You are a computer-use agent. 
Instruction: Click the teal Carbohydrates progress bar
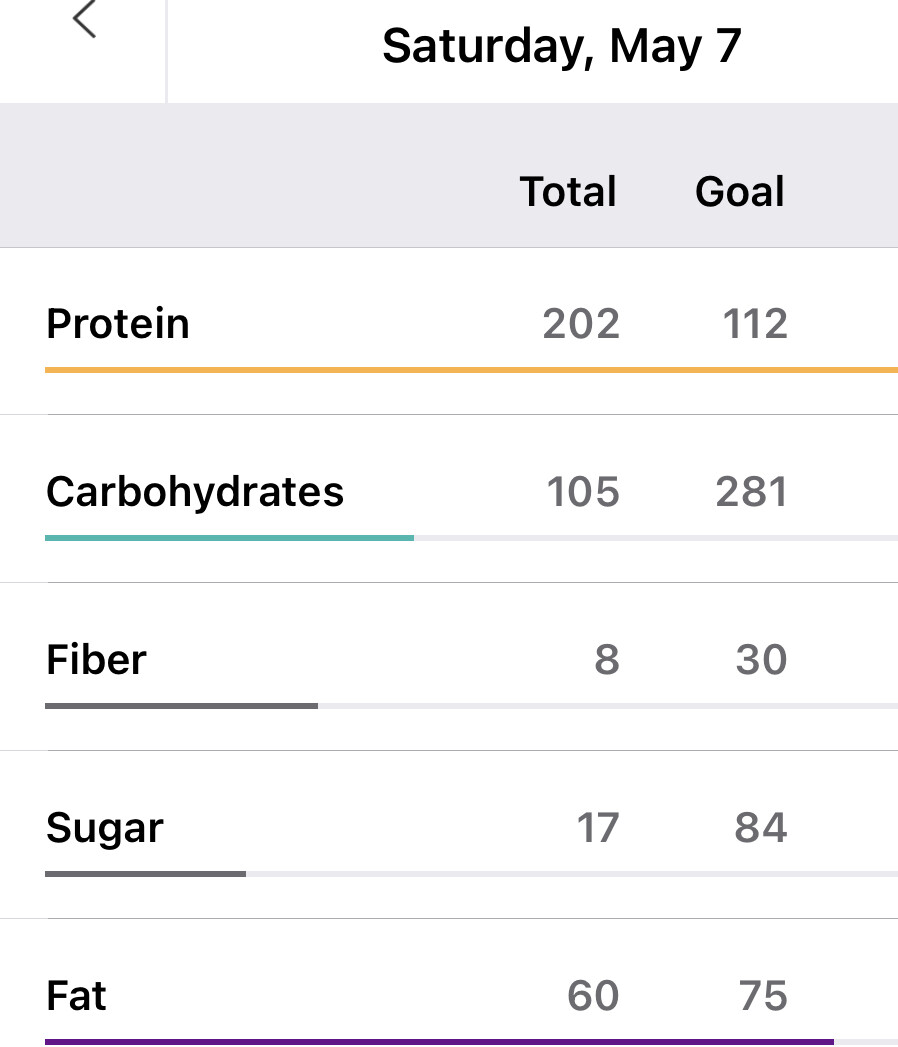229,538
